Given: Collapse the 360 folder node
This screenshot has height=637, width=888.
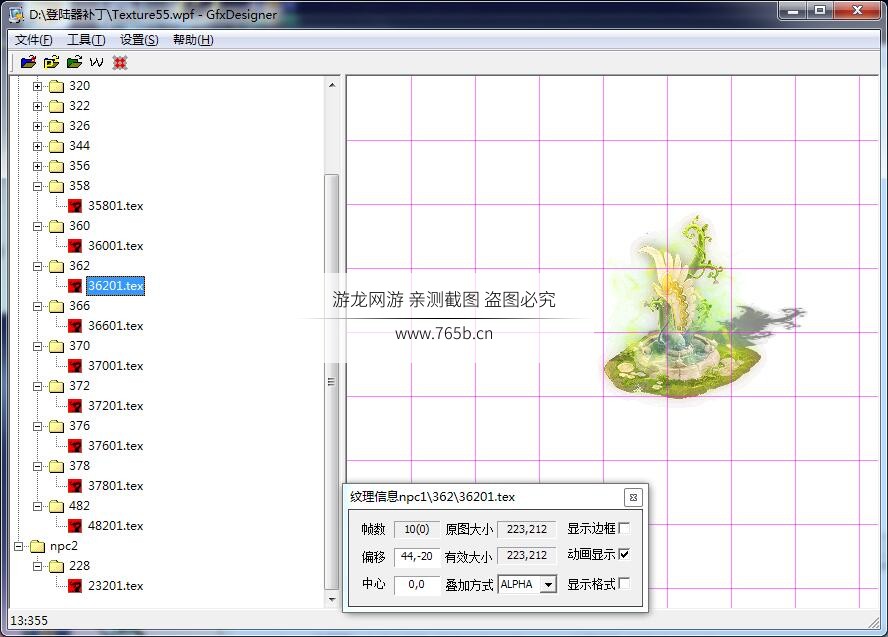Looking at the screenshot, I should (37, 226).
